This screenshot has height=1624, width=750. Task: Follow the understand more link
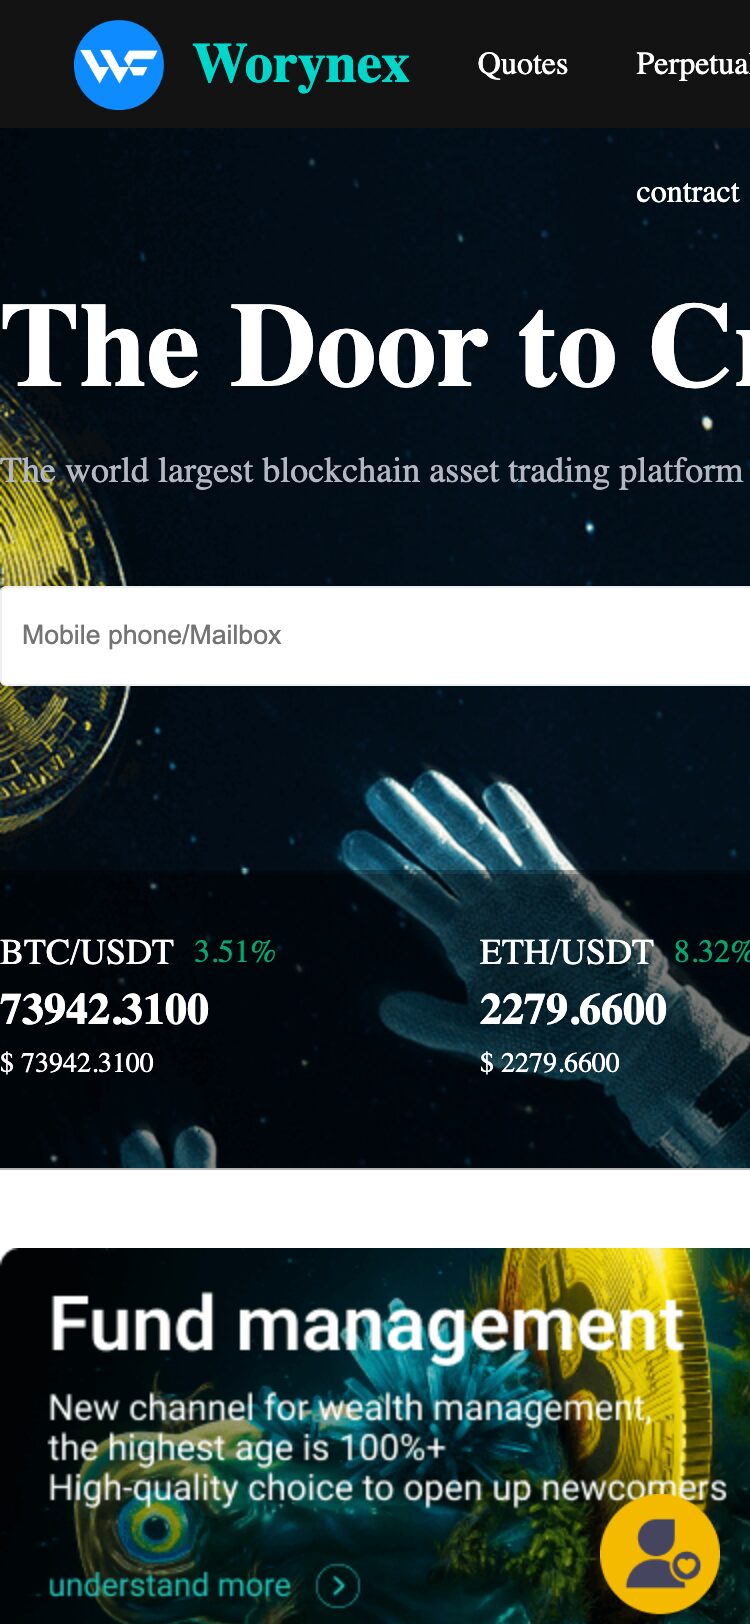[x=170, y=1585]
